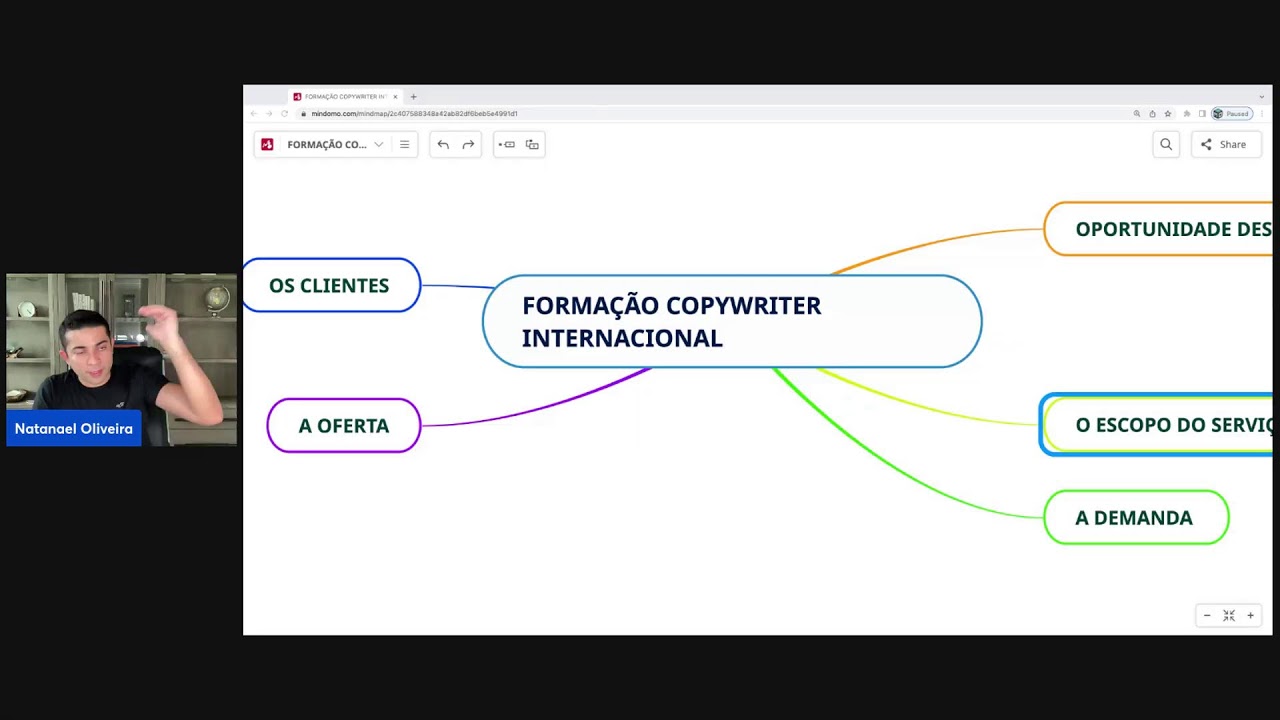The height and width of the screenshot is (720, 1280).
Task: Expand the FORMAÇÃO CO... title dropdown
Action: click(x=378, y=145)
